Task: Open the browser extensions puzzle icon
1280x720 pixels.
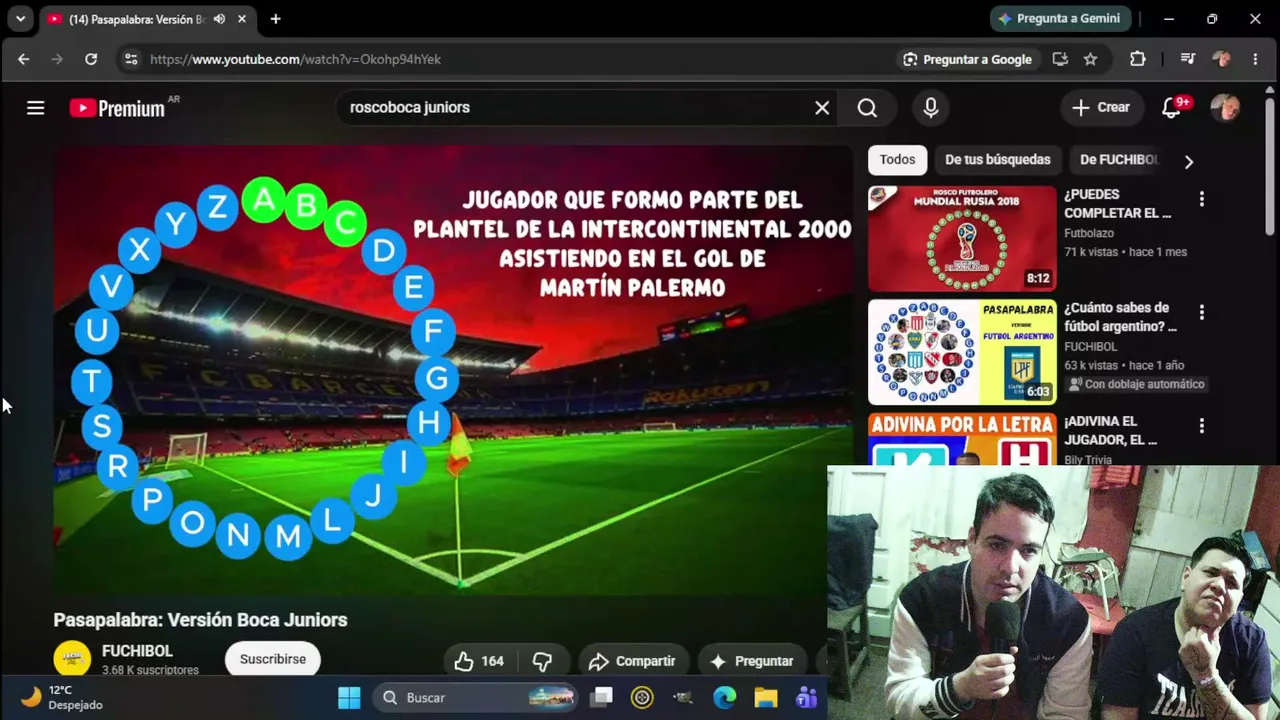Action: (1138, 59)
